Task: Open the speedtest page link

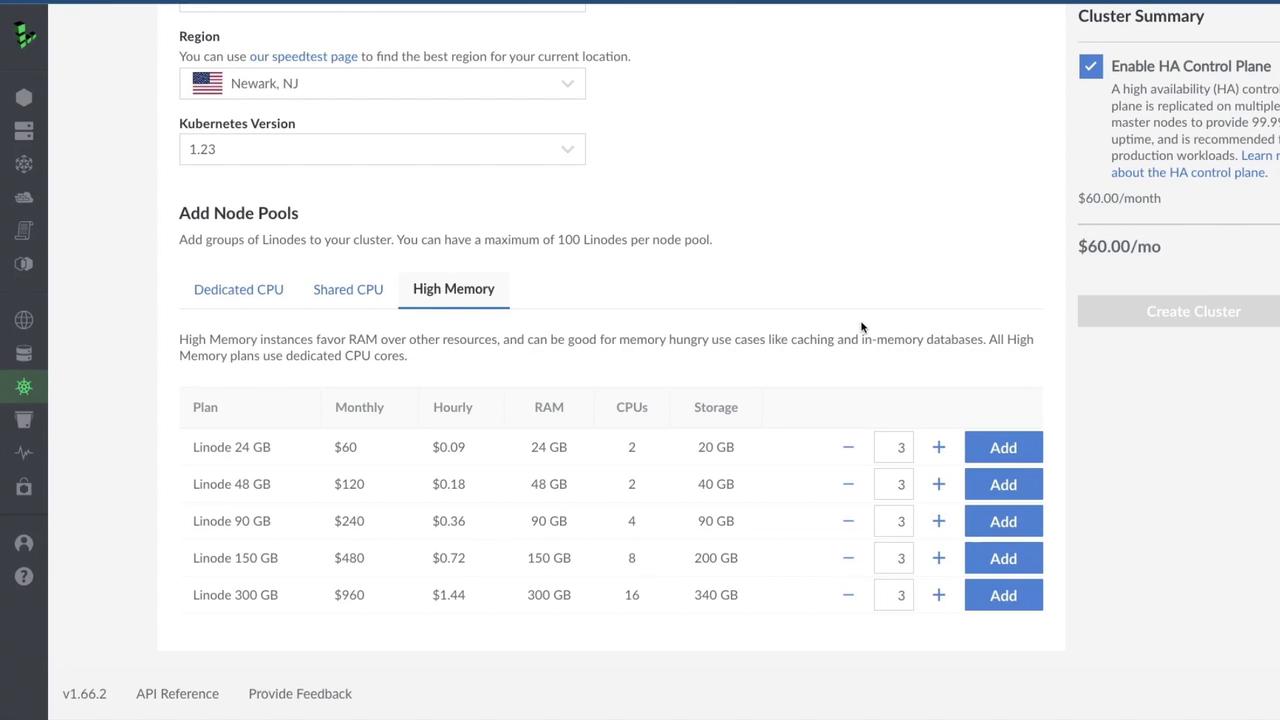Action: tap(303, 56)
